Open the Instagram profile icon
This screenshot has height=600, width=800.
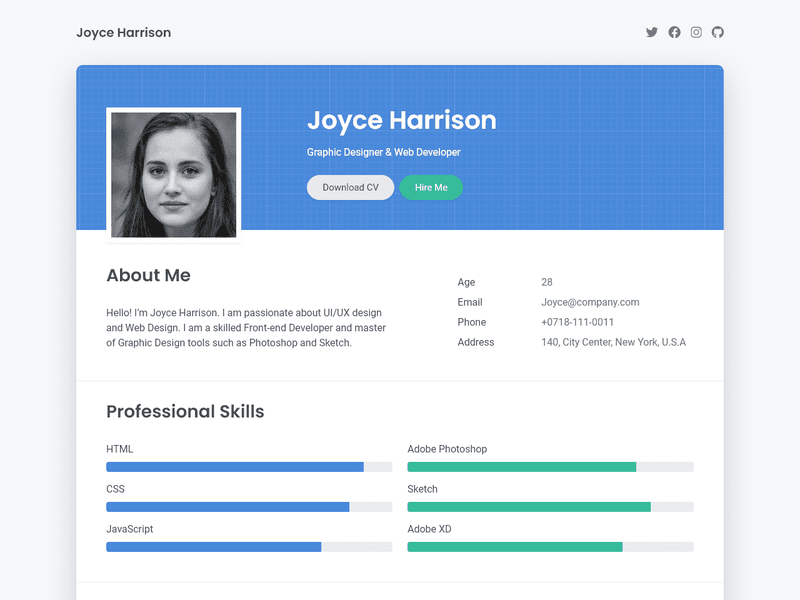click(696, 32)
